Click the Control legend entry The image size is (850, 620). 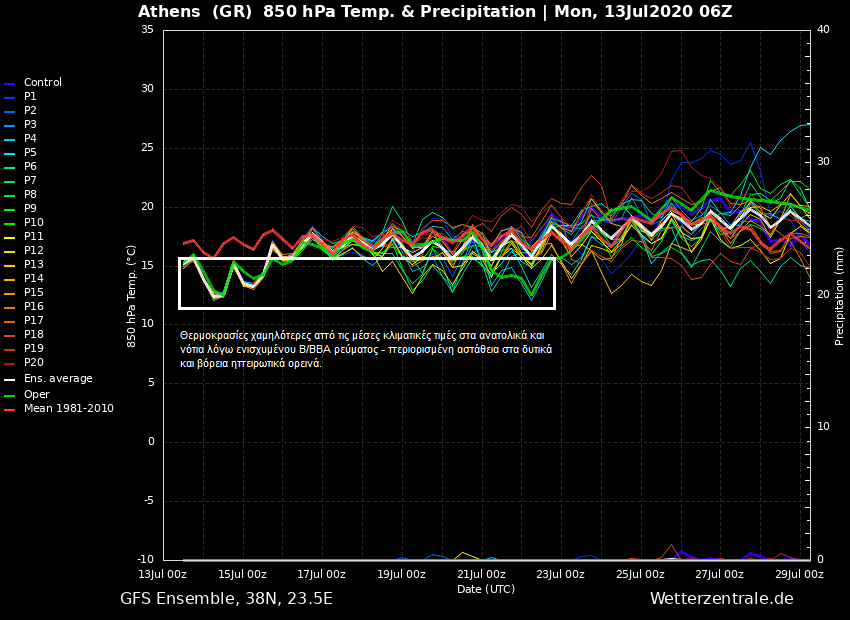tap(42, 83)
